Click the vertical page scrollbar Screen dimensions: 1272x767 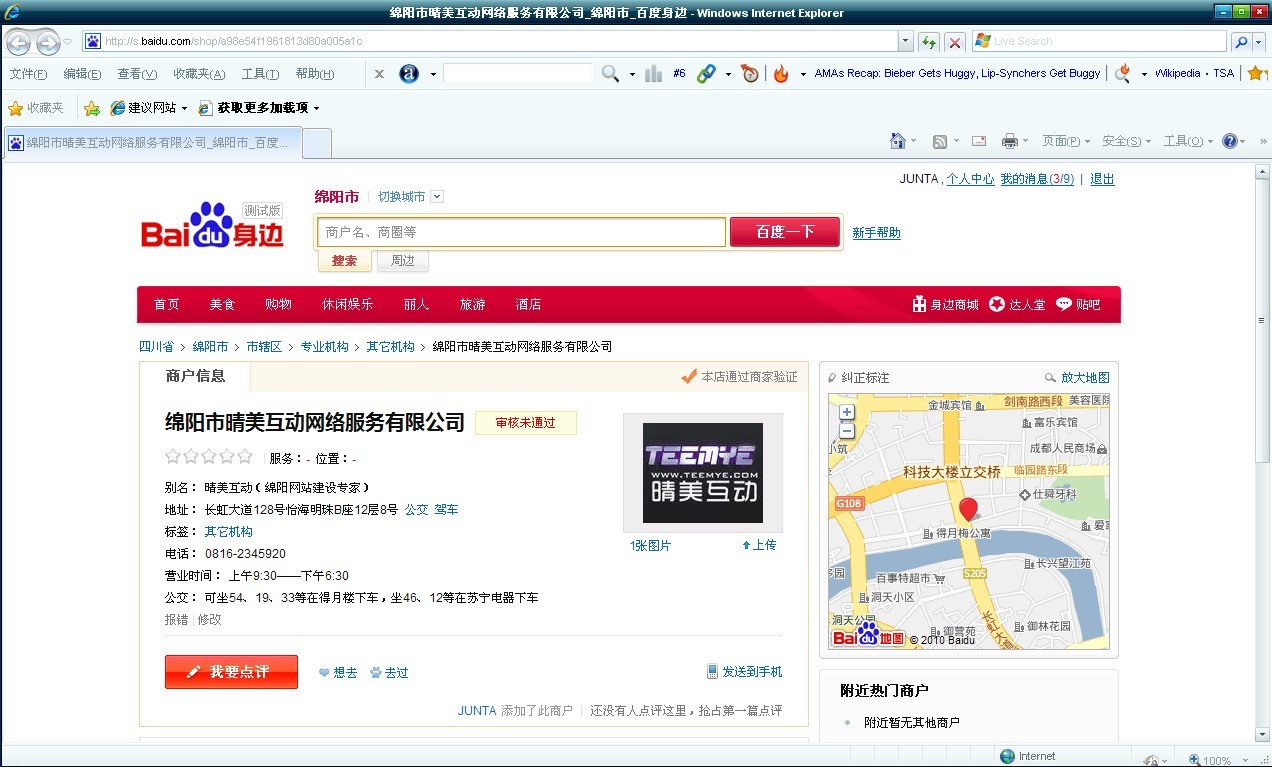click(x=1262, y=320)
